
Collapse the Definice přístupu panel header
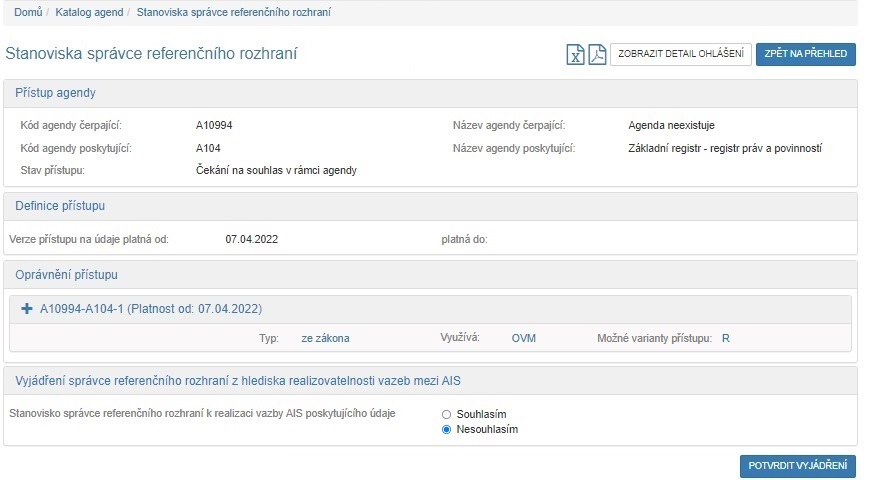pyautogui.click(x=60, y=206)
